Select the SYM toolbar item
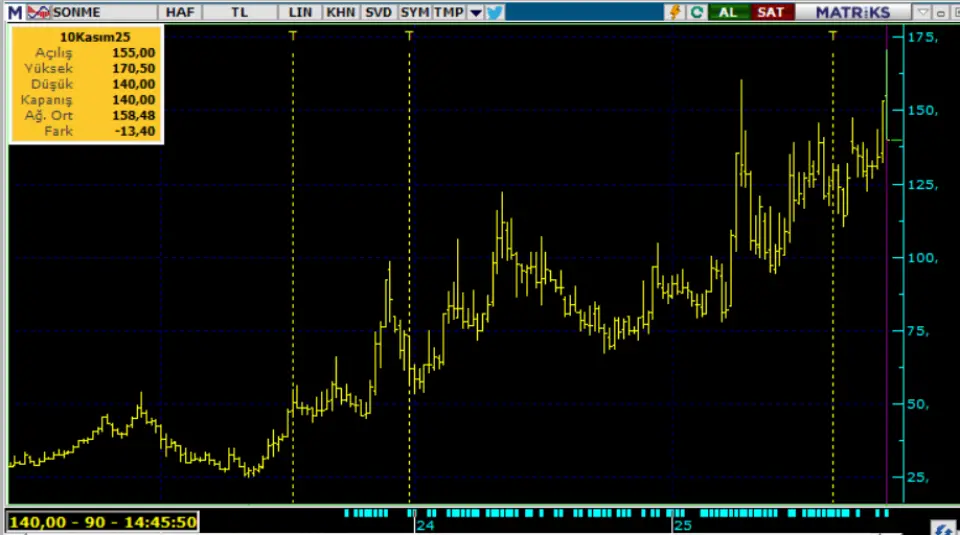Image resolution: width=960 pixels, height=535 pixels. [414, 12]
